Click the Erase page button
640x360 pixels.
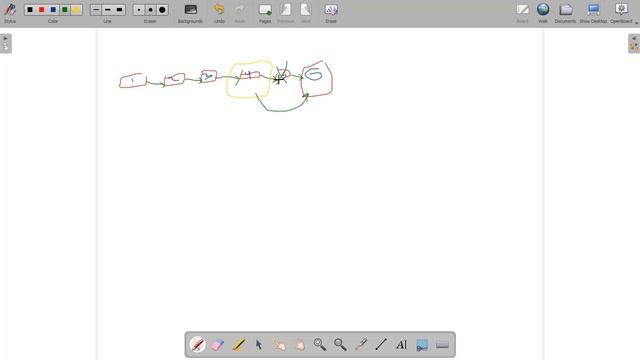[331, 13]
